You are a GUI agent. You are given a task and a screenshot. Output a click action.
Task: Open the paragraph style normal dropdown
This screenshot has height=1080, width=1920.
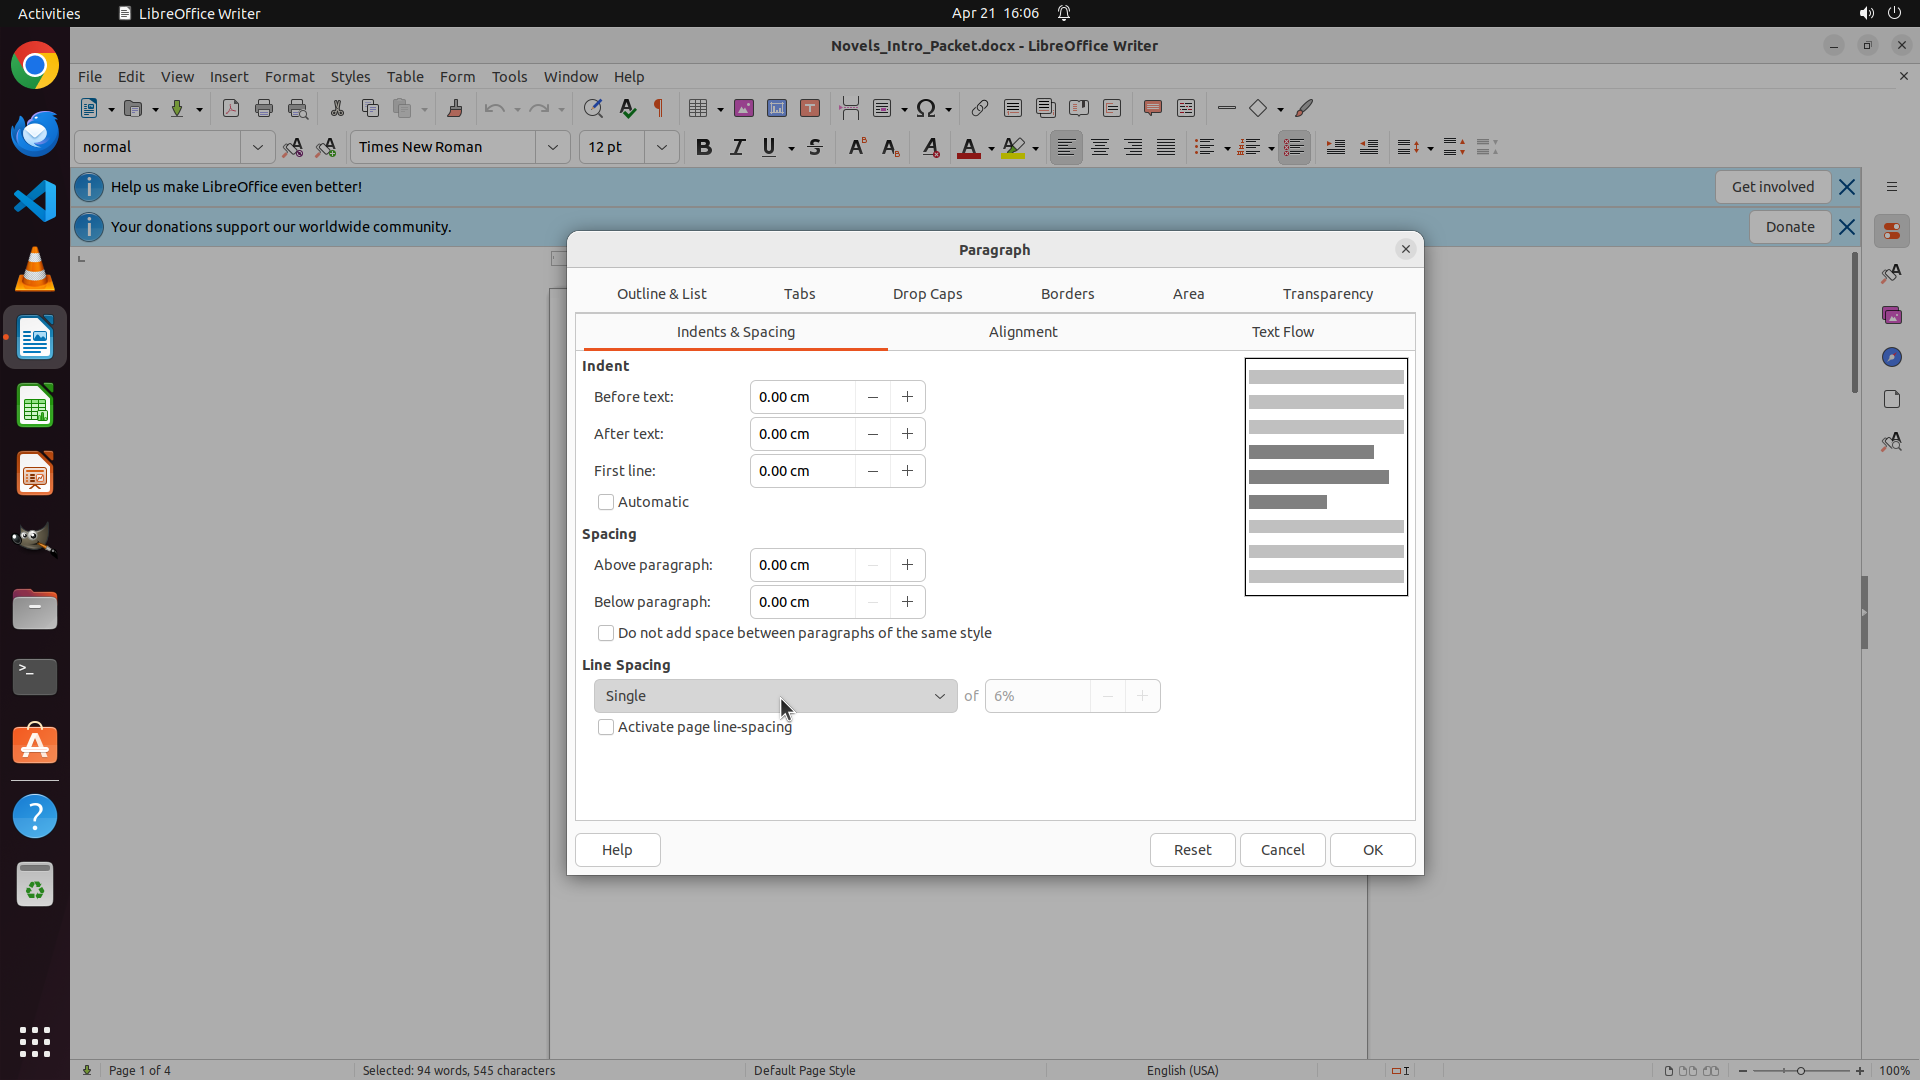click(x=257, y=147)
